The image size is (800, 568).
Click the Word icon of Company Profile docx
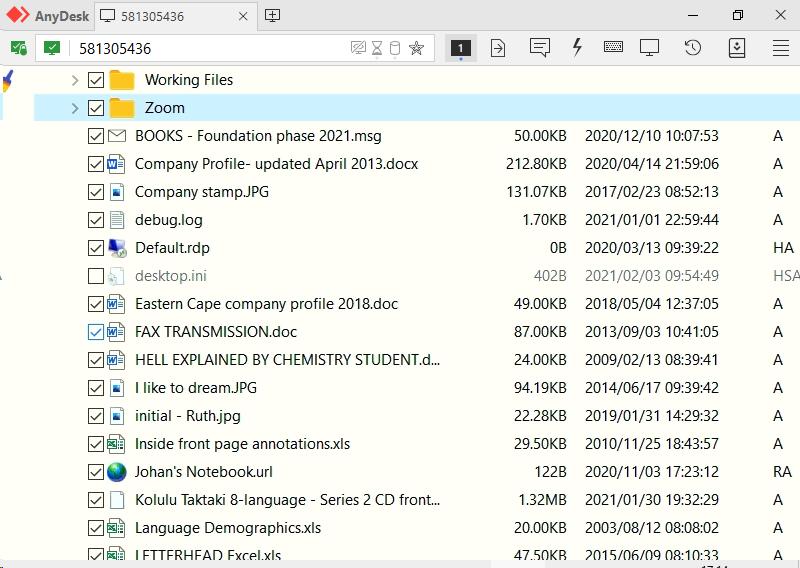116,164
